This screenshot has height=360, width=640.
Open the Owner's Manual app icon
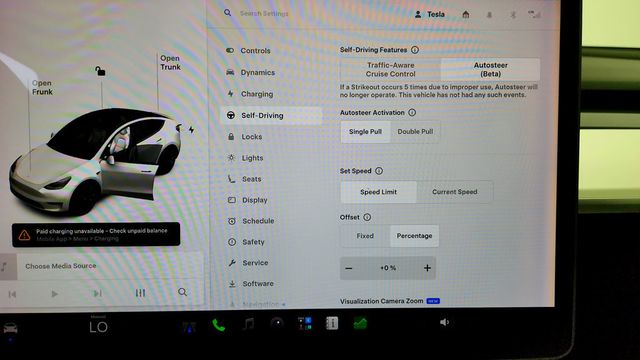(x=331, y=323)
